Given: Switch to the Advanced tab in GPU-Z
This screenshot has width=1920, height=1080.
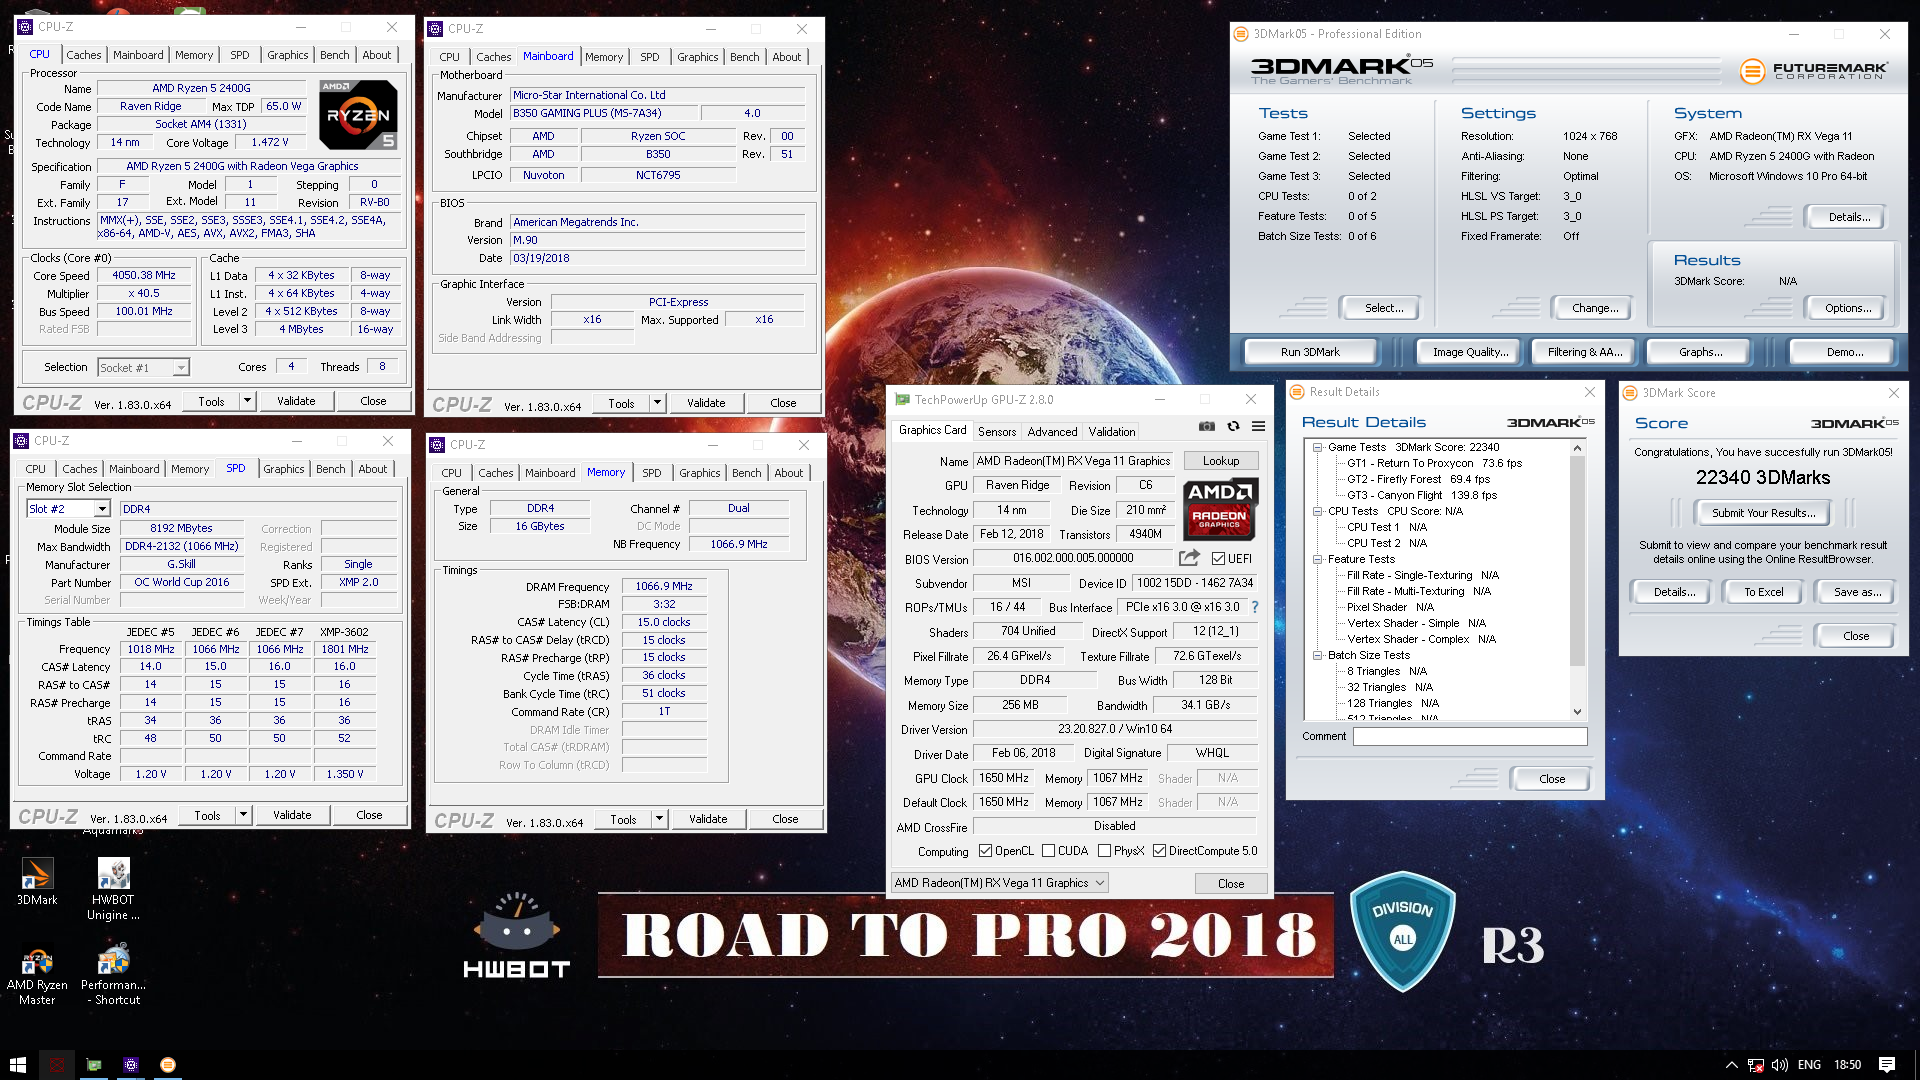Looking at the screenshot, I should pyautogui.click(x=1052, y=432).
